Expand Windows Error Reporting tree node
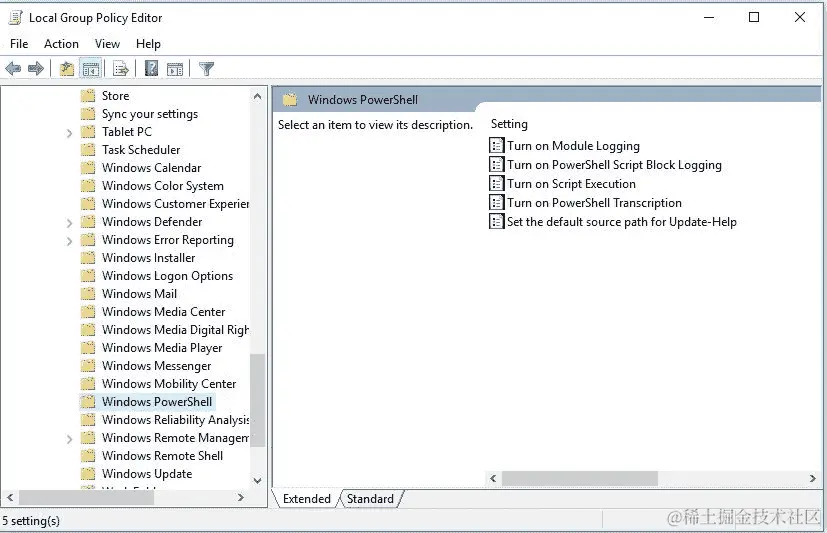The height and width of the screenshot is (533, 827). tap(69, 241)
